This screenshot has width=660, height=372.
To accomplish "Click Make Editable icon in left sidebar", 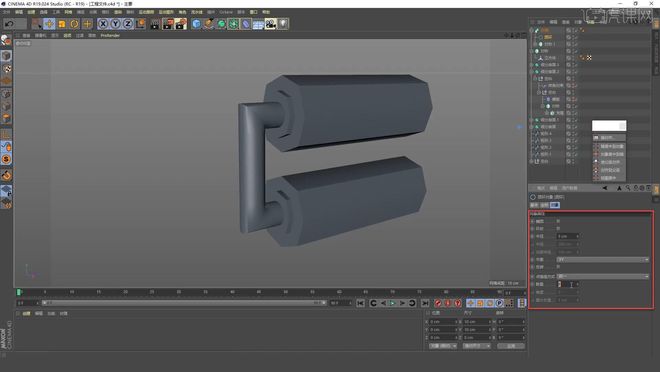I will 6,40.
